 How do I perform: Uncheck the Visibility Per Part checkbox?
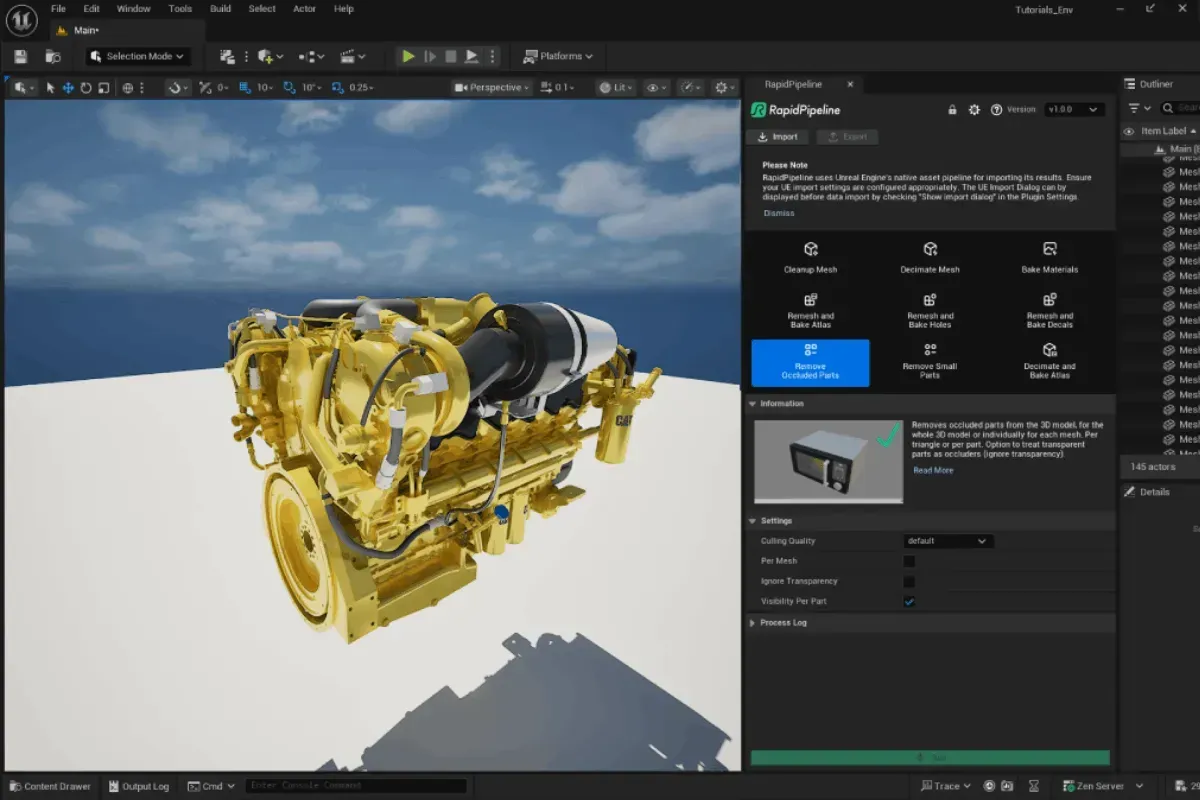909,601
